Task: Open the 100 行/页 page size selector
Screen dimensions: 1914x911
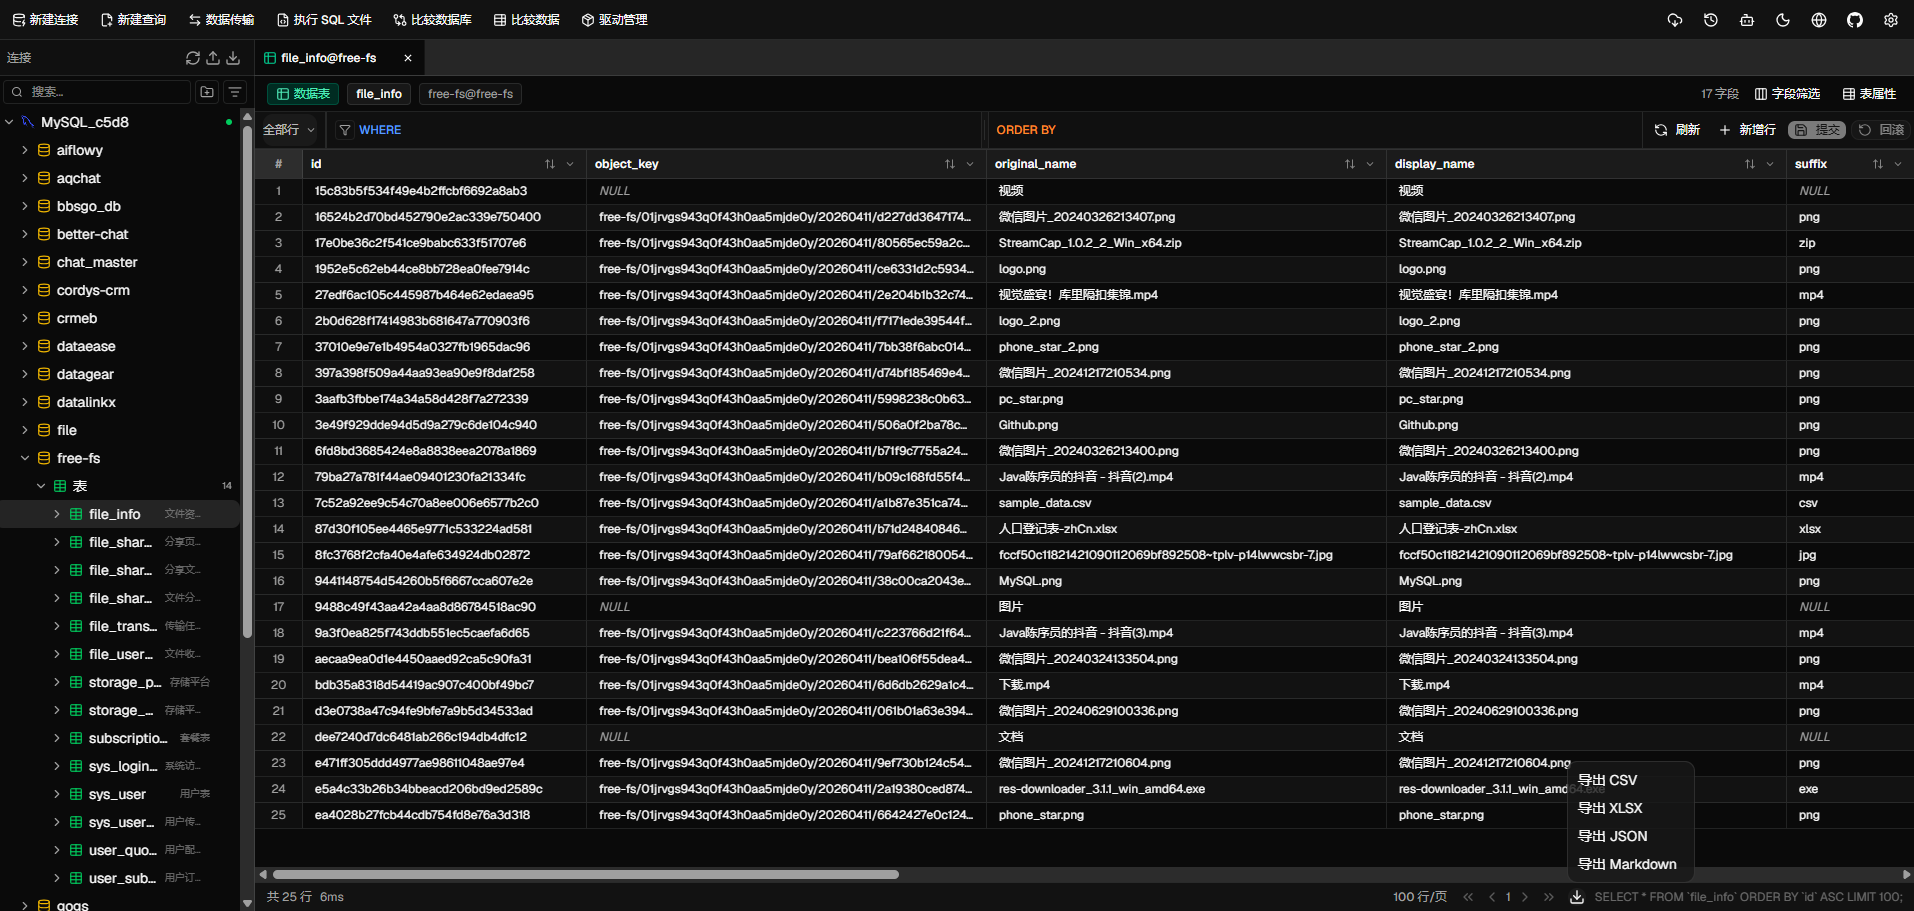Action: pyautogui.click(x=1420, y=897)
